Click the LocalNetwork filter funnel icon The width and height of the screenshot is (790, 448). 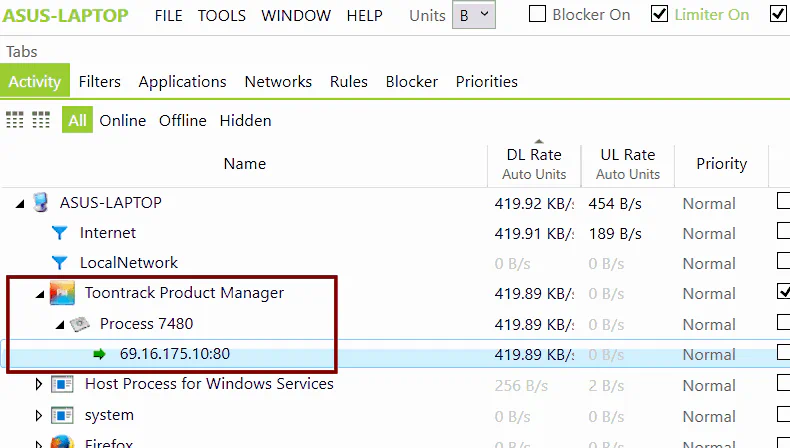tap(59, 263)
